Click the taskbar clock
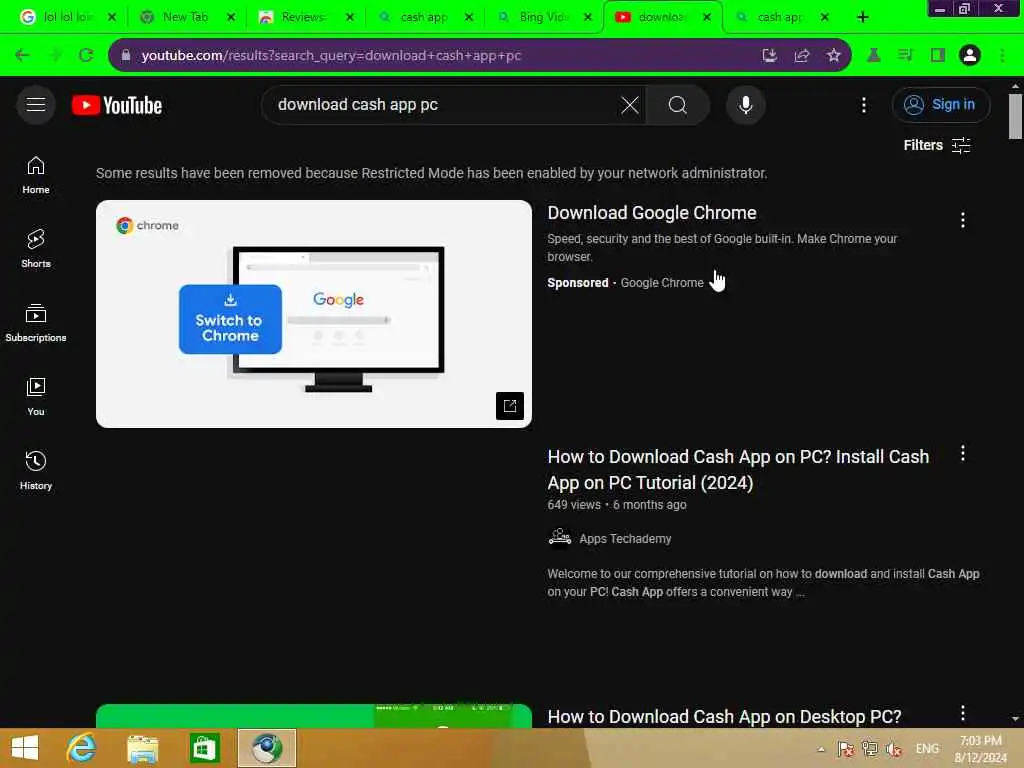This screenshot has width=1024, height=768. click(980, 749)
